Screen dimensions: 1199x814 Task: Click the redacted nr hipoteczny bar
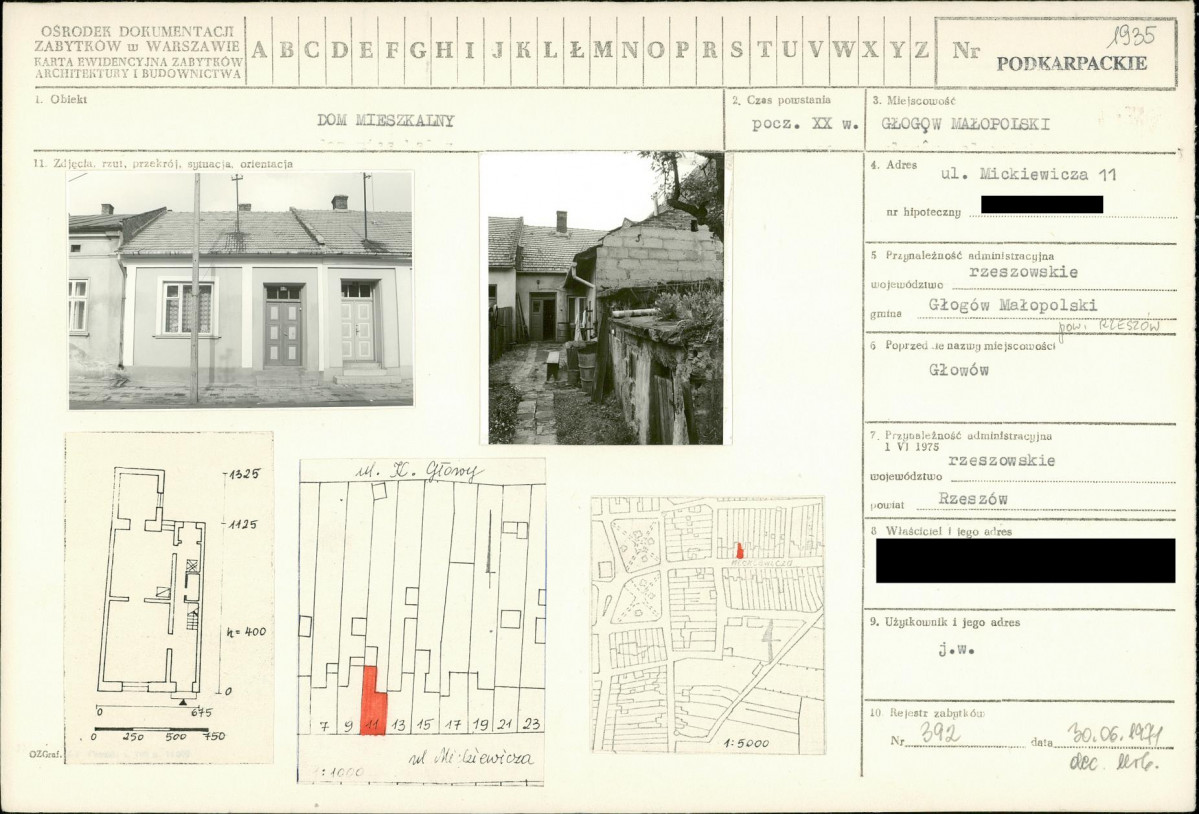tap(1041, 205)
